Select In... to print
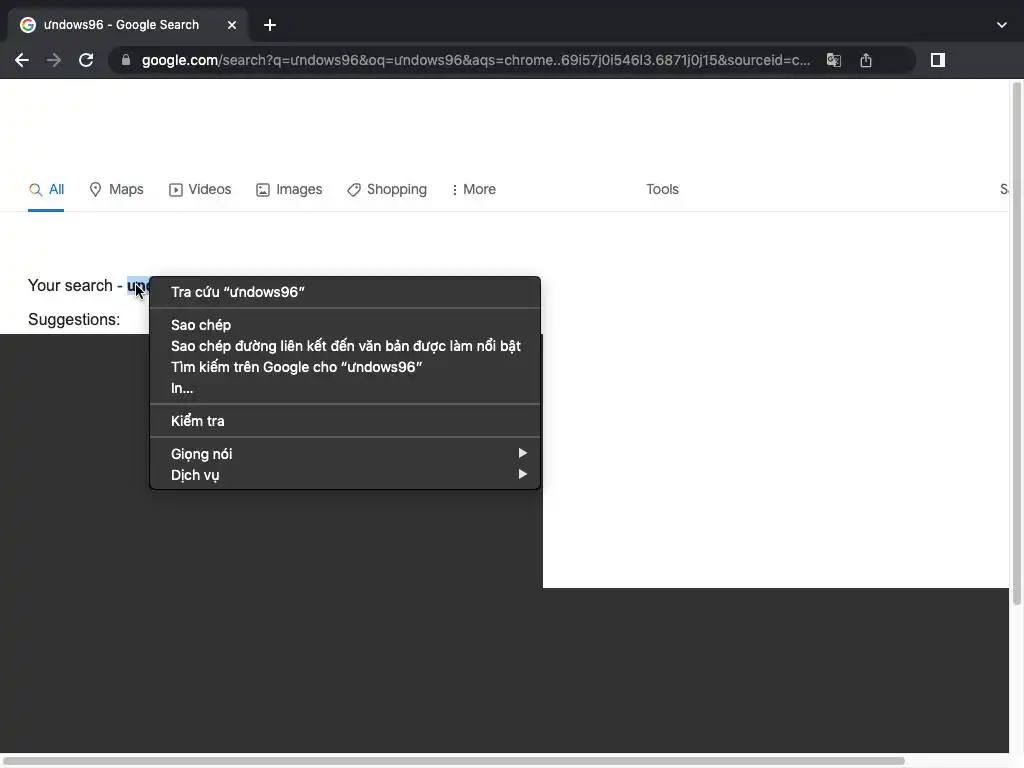Screen dimensions: 1024x768 345,387
